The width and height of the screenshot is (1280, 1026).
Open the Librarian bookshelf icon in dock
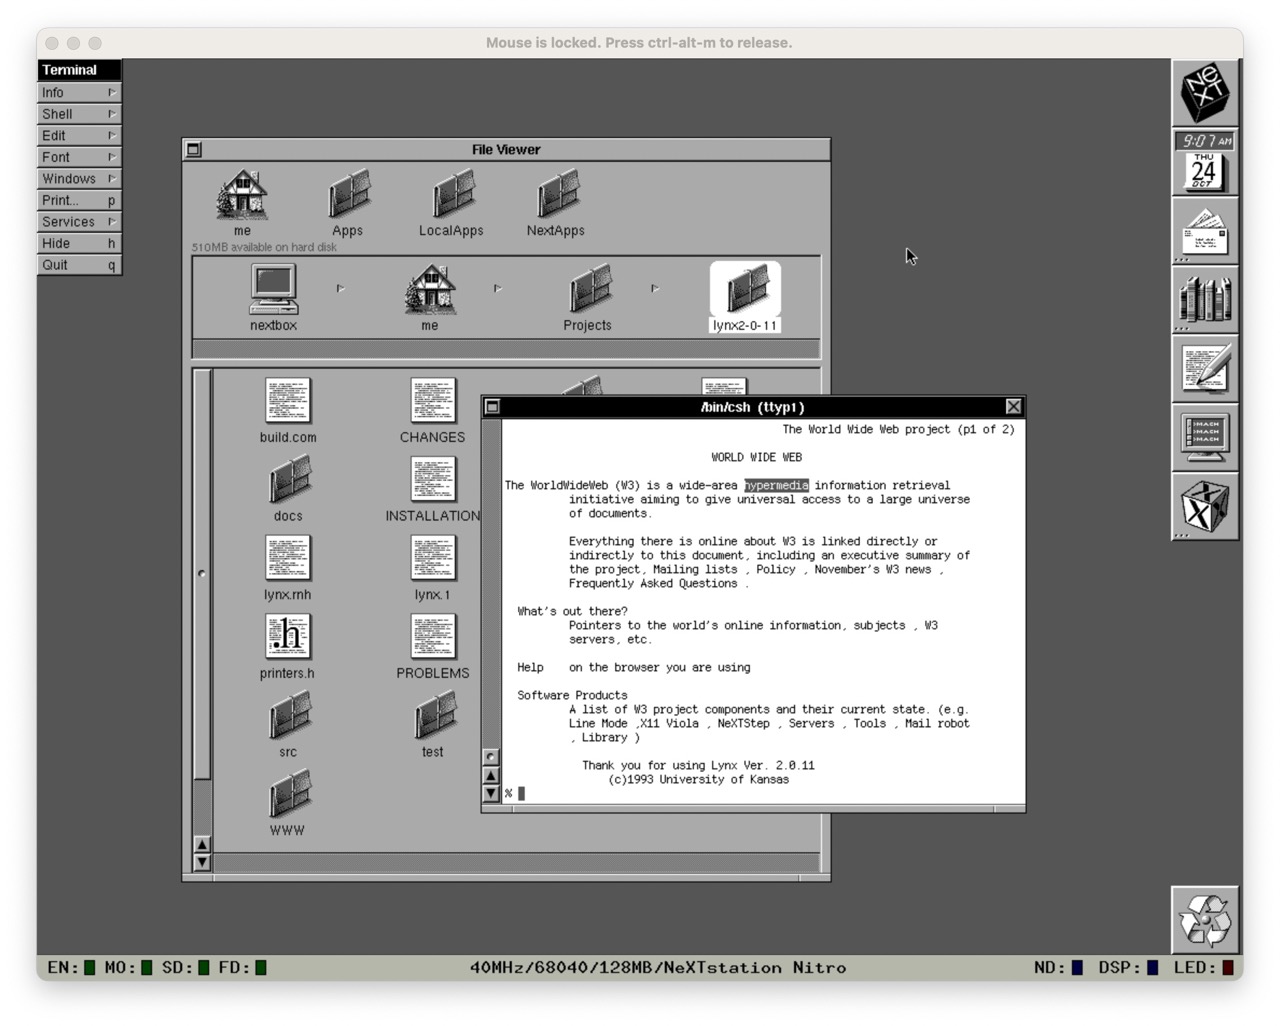pos(1205,300)
